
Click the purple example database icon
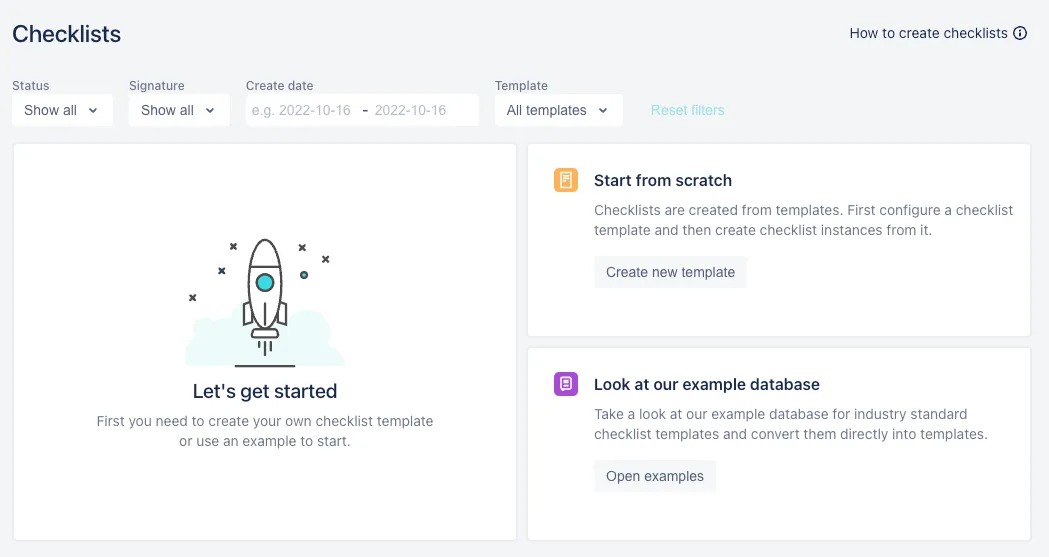click(565, 384)
